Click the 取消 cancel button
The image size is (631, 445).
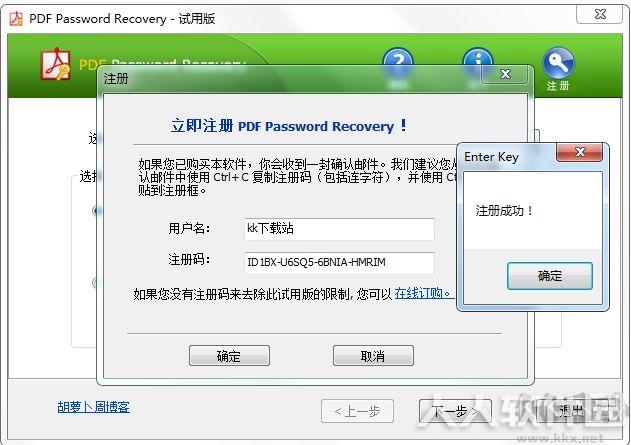(373, 356)
